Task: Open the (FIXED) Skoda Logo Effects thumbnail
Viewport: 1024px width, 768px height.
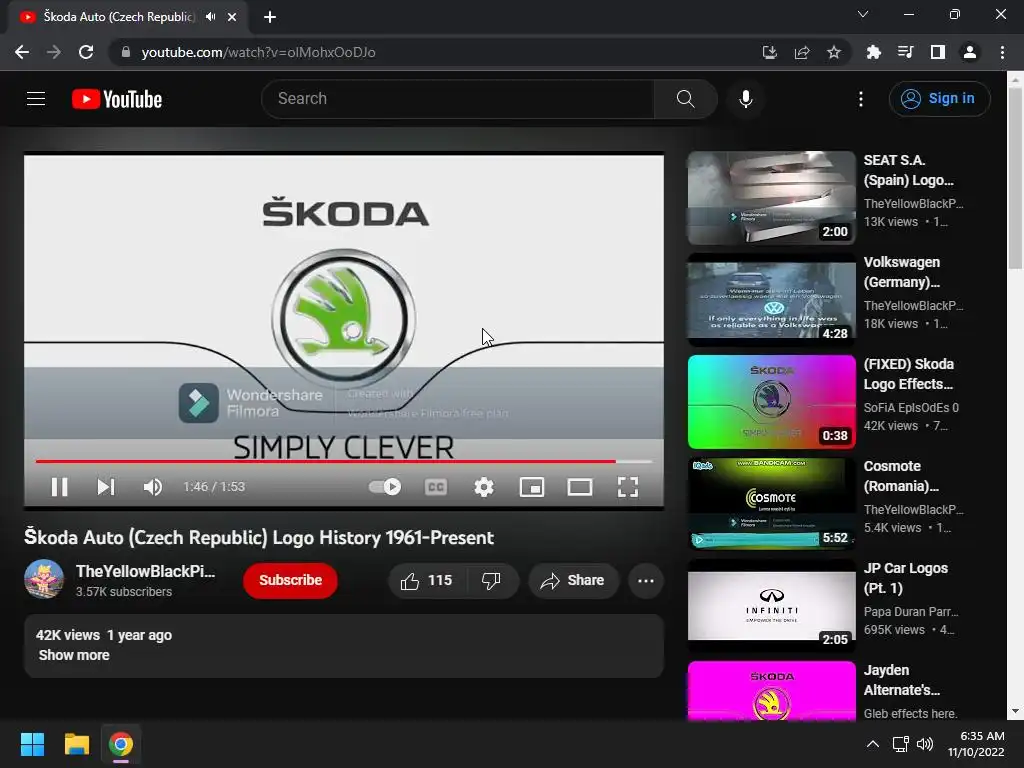Action: pos(771,402)
